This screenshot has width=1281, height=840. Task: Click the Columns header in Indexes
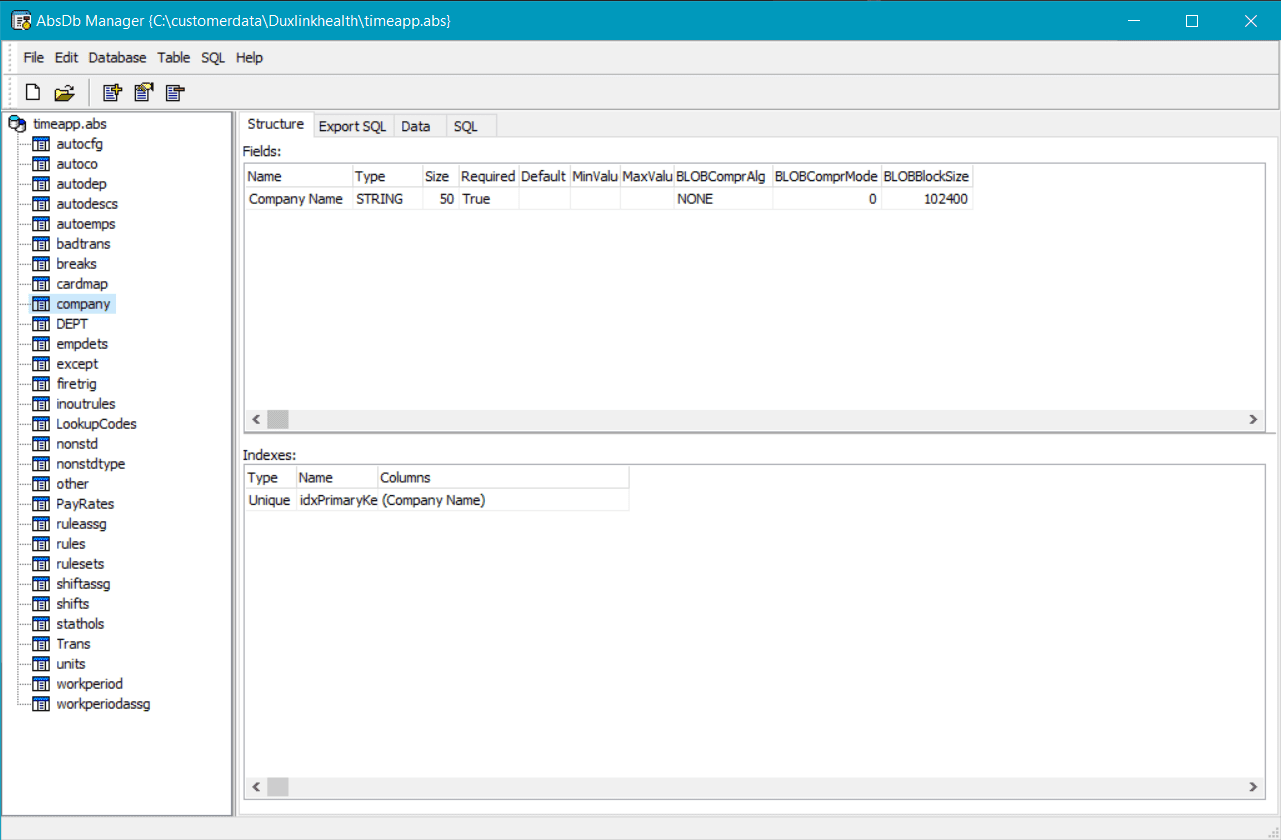tap(503, 478)
